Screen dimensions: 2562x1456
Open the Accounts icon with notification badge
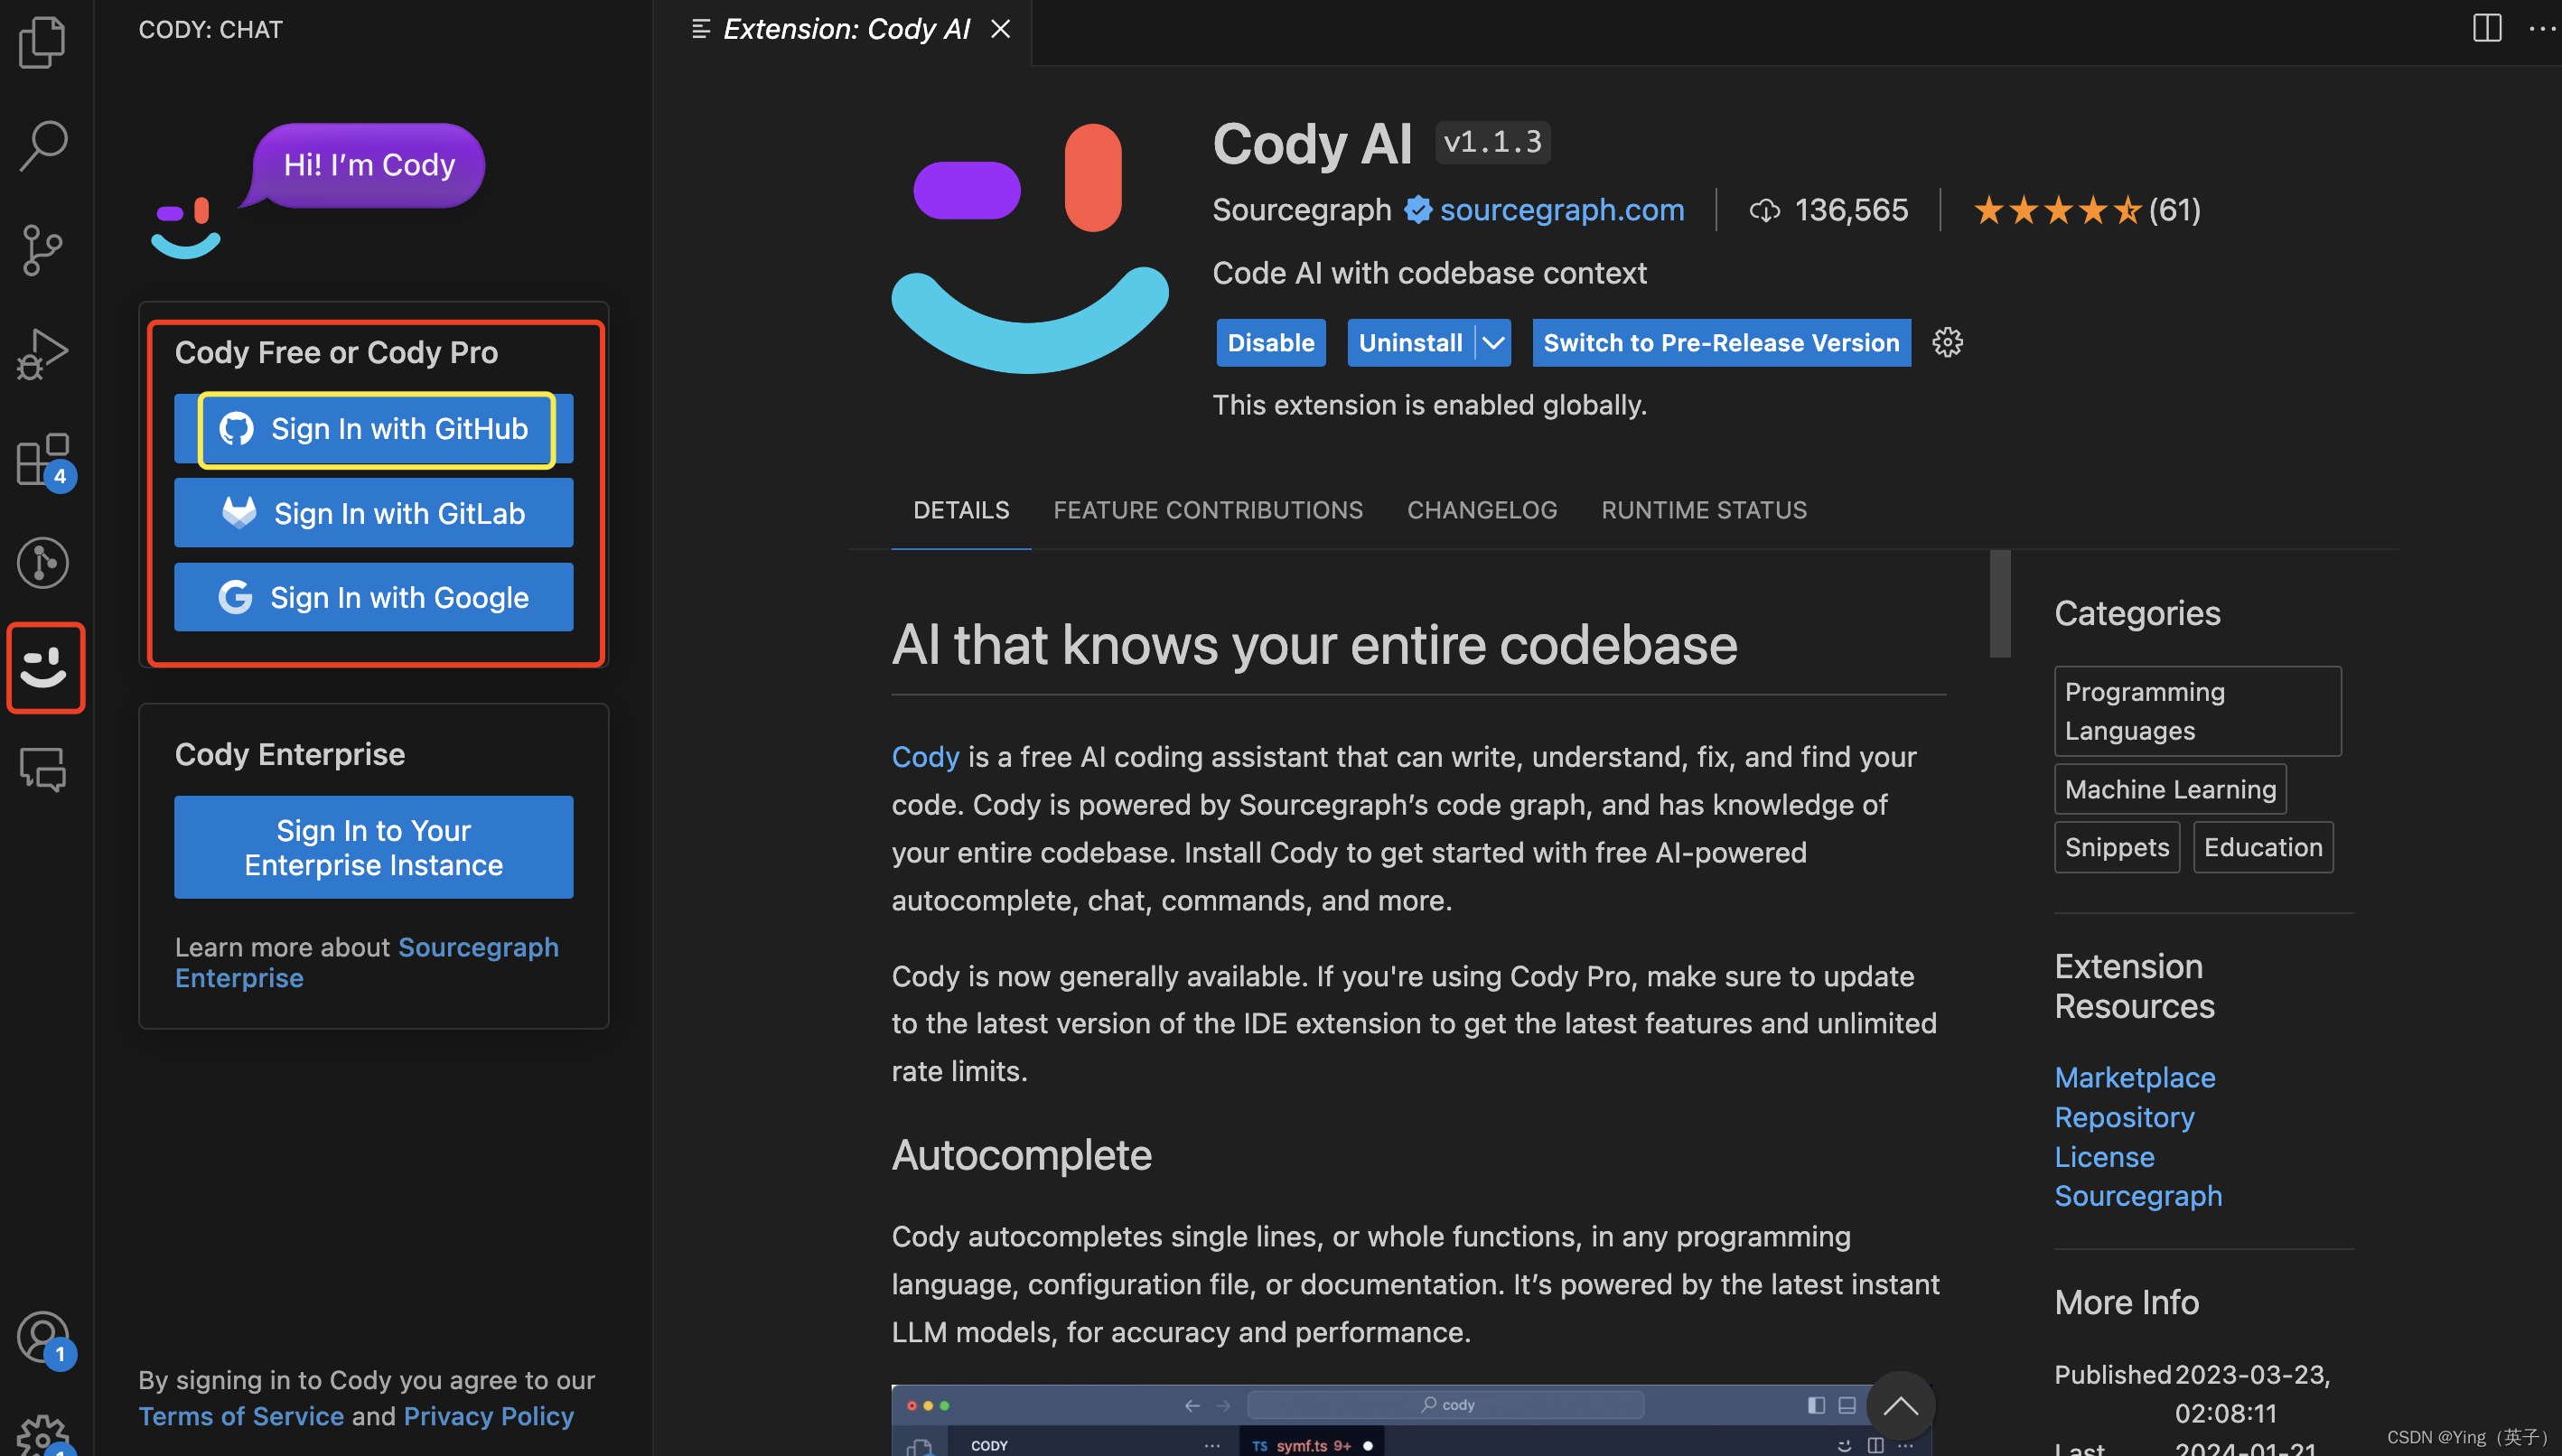[x=43, y=1337]
